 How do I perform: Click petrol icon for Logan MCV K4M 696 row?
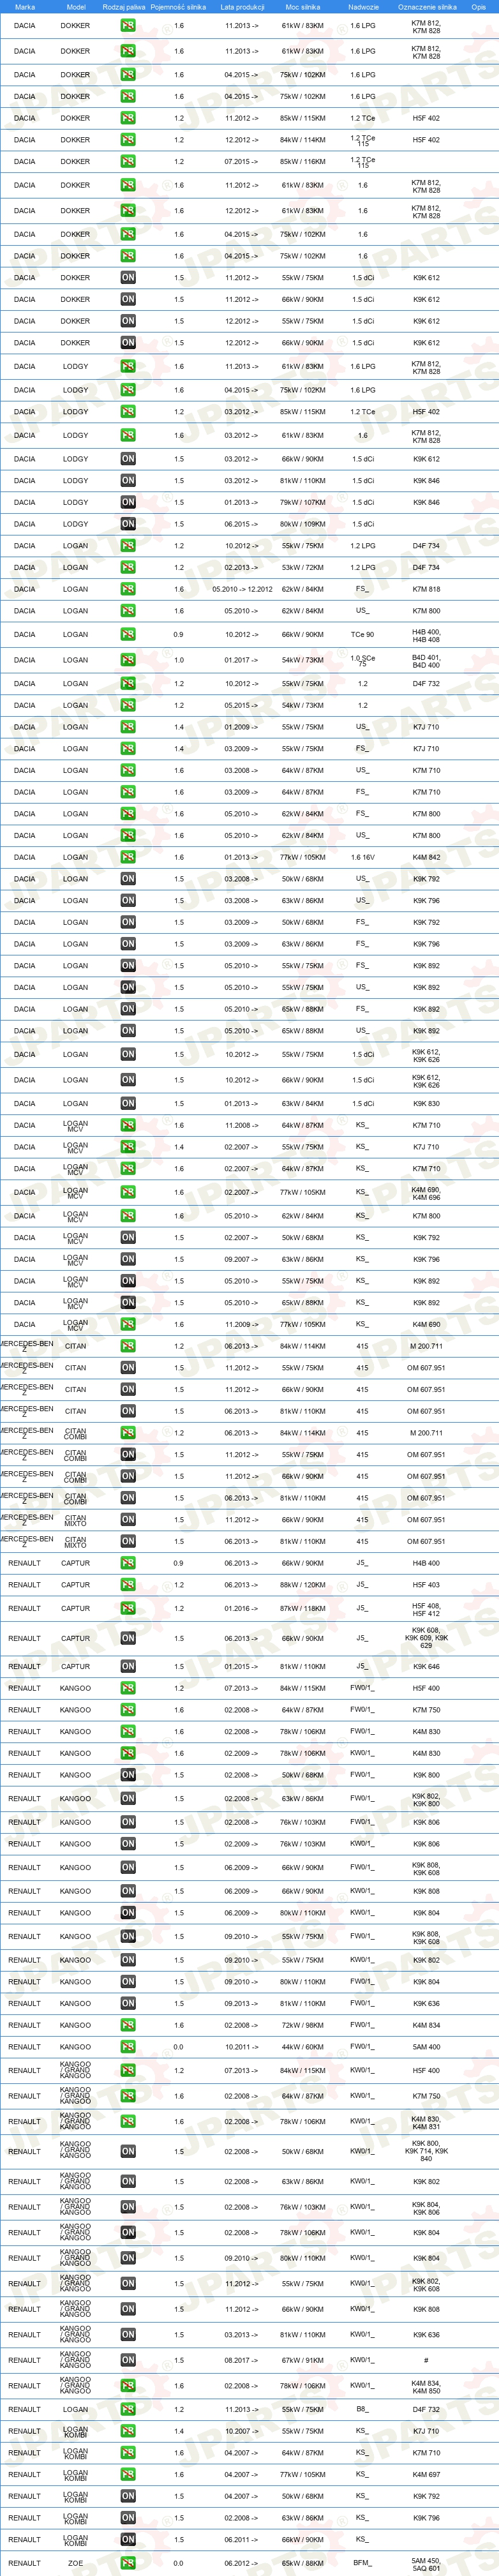click(128, 1192)
